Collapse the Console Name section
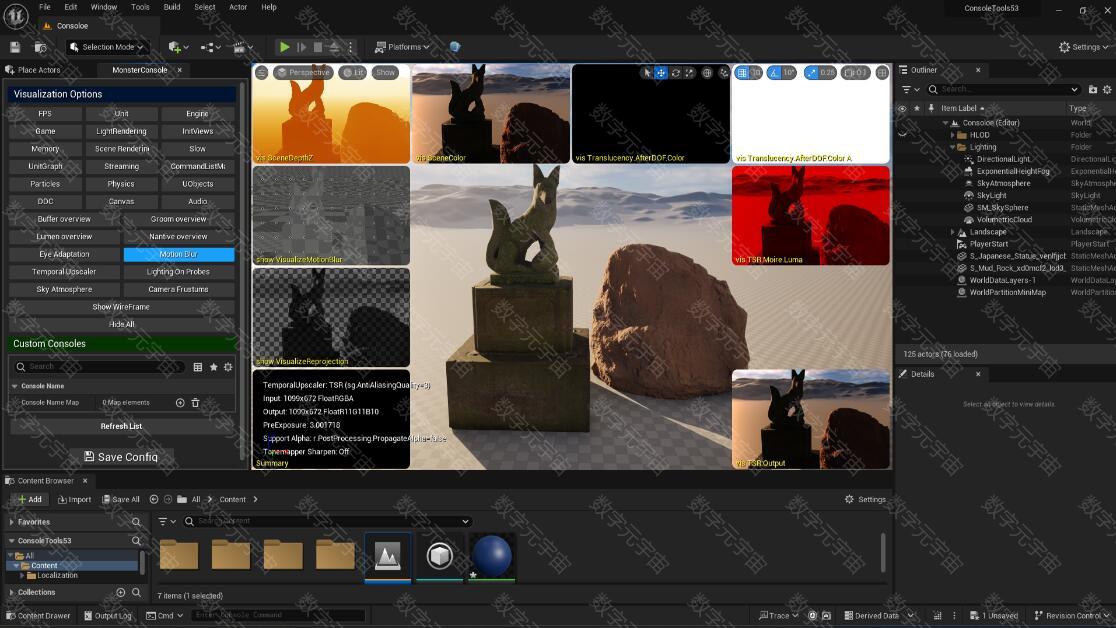The image size is (1116, 628). pyautogui.click(x=15, y=386)
